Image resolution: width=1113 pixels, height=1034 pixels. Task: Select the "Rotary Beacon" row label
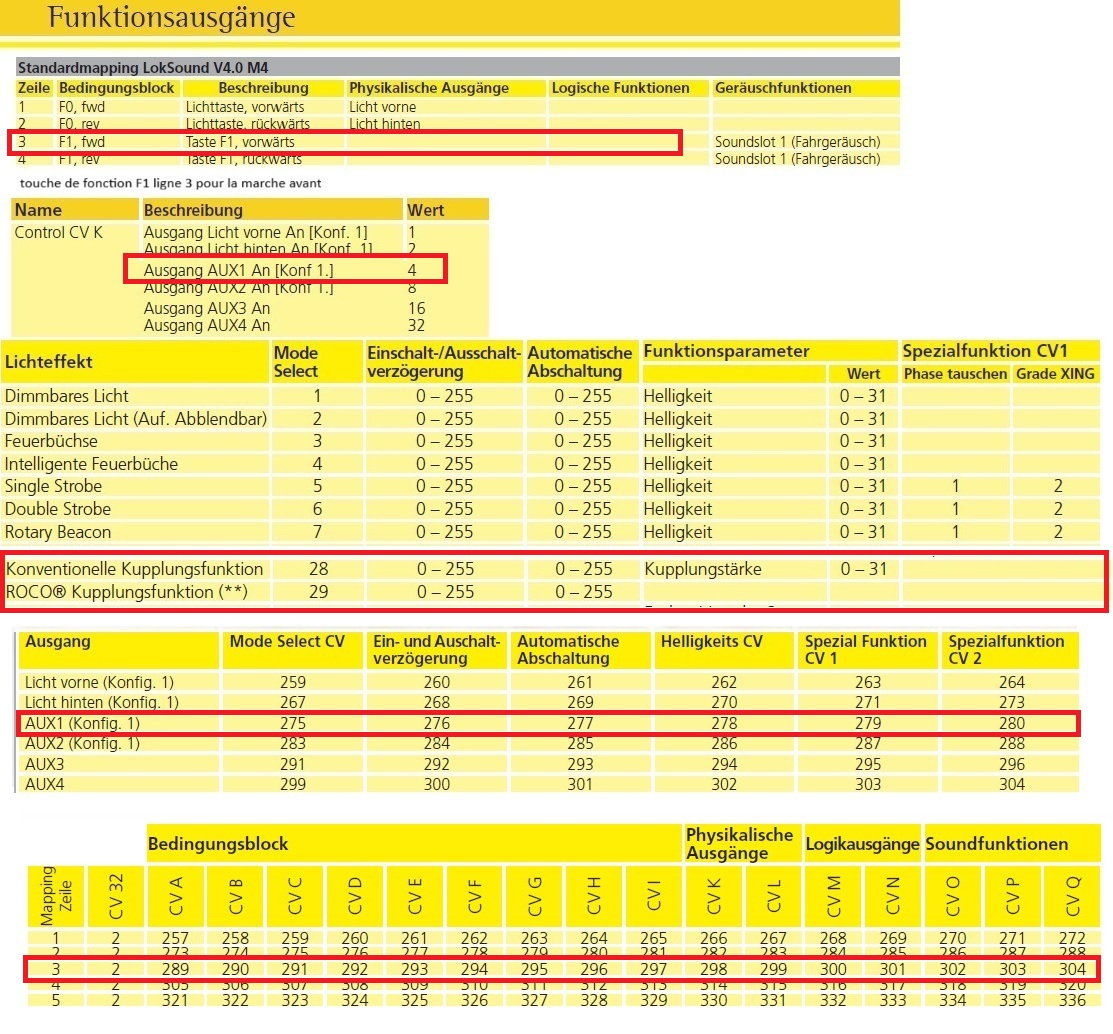coord(57,532)
